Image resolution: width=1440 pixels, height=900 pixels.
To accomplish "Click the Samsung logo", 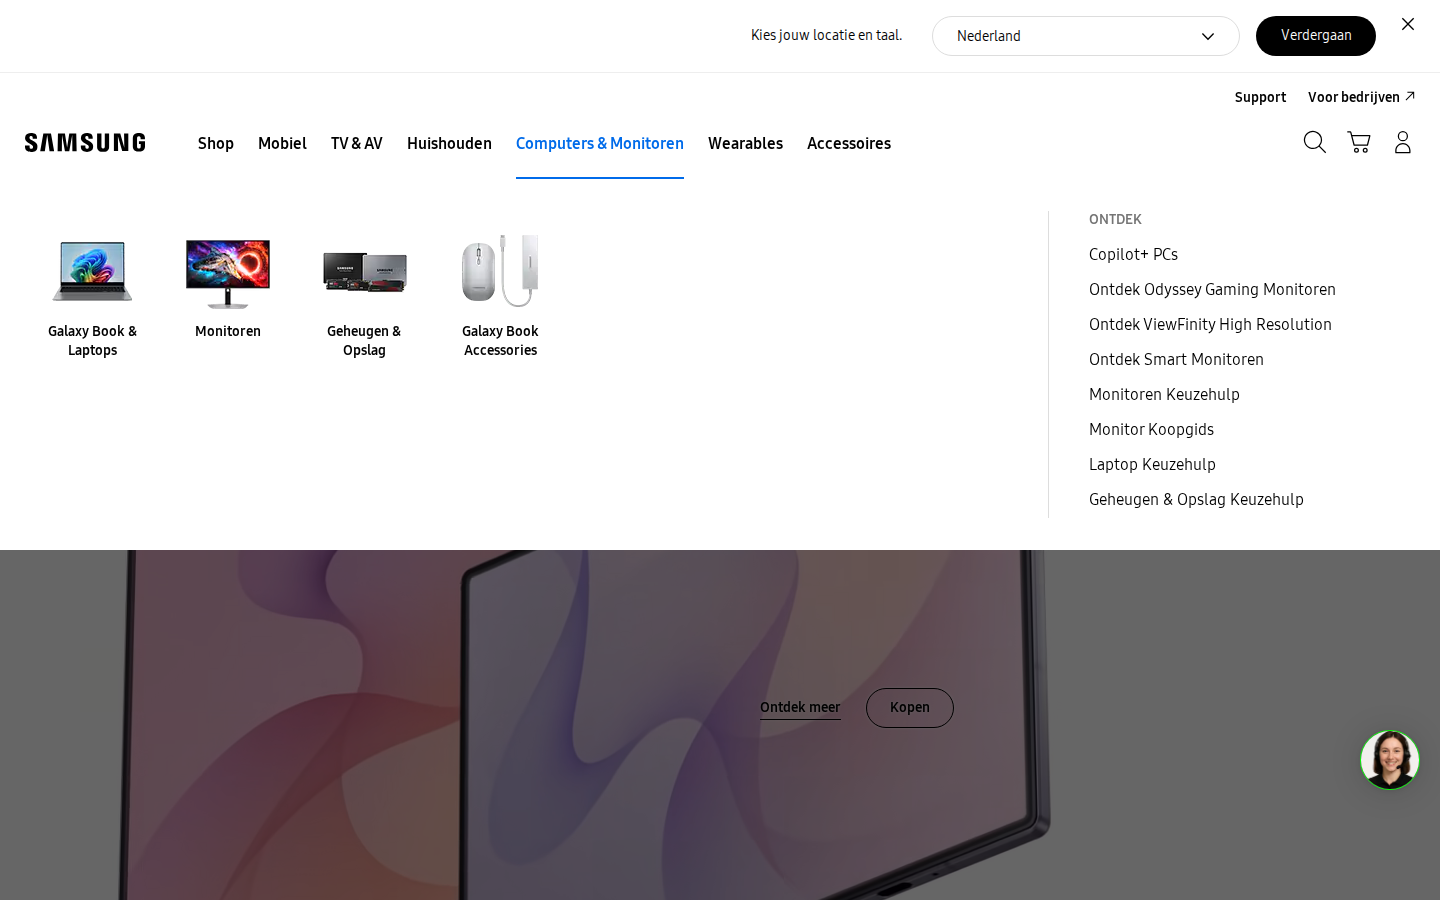I will (x=85, y=142).
